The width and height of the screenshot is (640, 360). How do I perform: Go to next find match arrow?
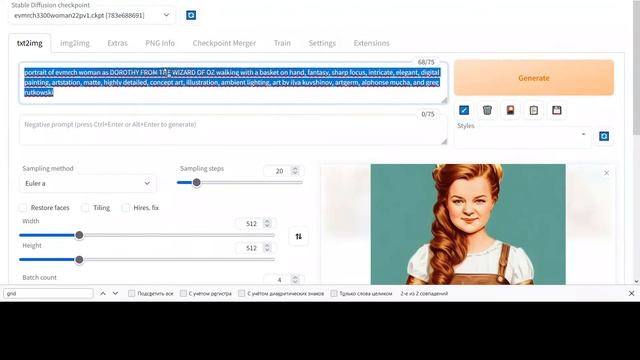(x=116, y=293)
